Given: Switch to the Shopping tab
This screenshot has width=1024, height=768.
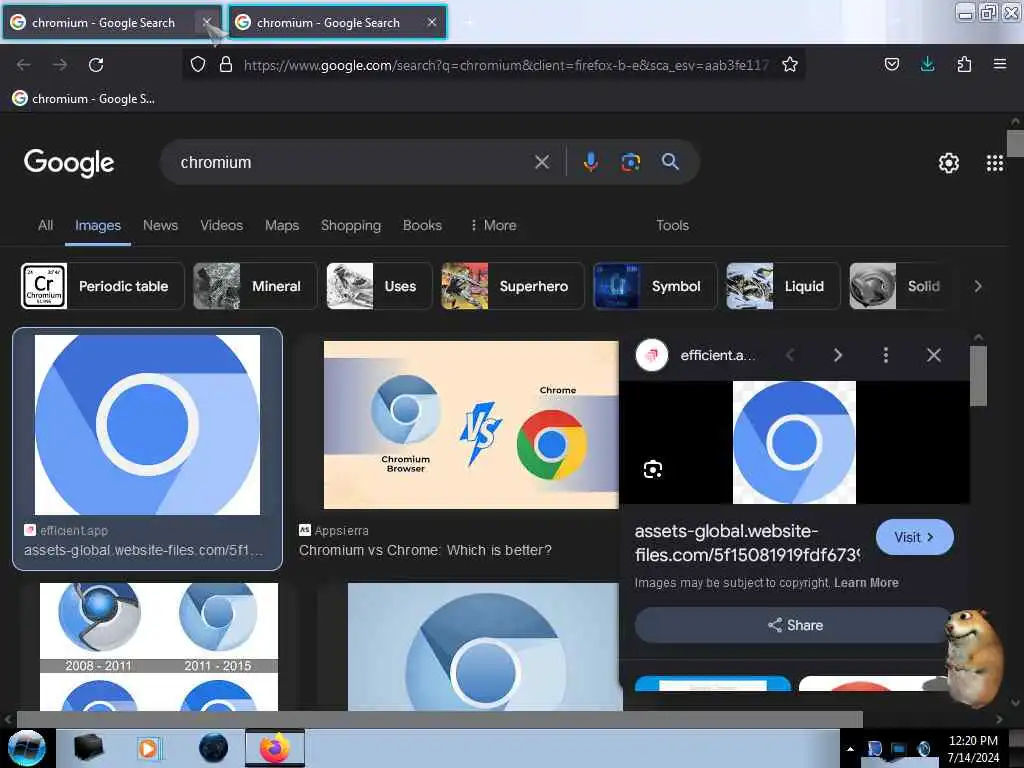Looking at the screenshot, I should click(x=351, y=225).
